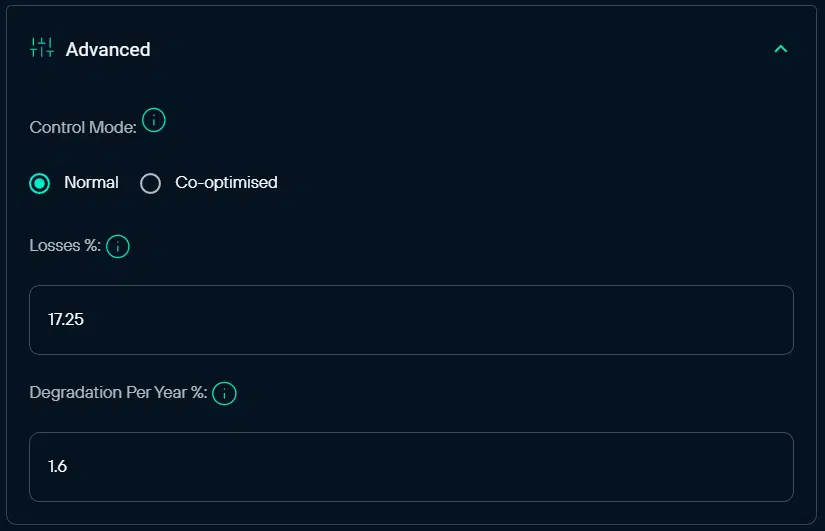825x531 pixels.
Task: Click the 1.6 value in Degradation field
Action: pyautogui.click(x=58, y=466)
